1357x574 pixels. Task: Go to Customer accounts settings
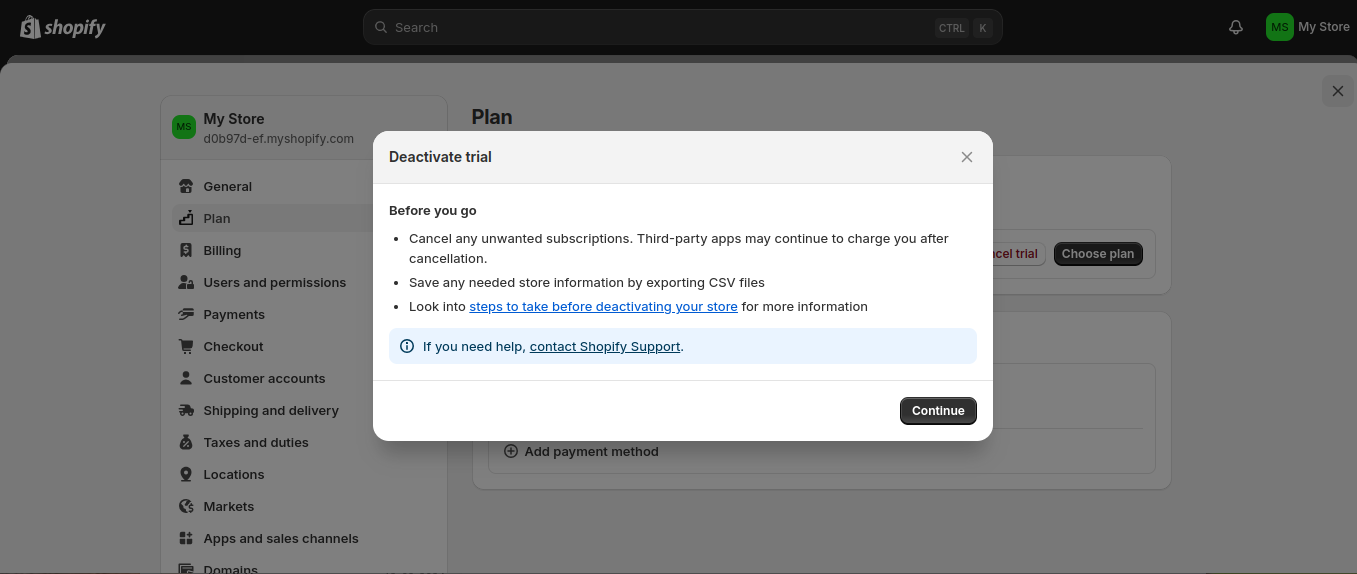coord(264,378)
